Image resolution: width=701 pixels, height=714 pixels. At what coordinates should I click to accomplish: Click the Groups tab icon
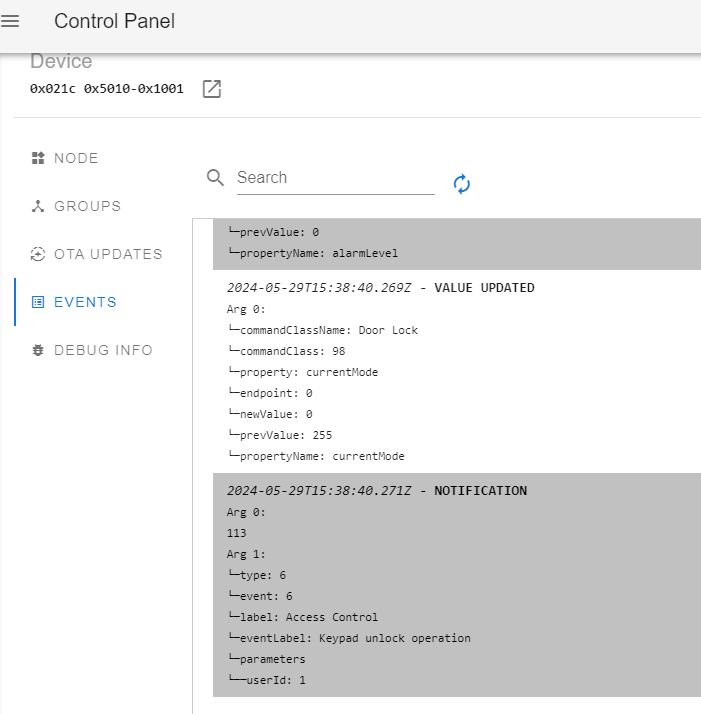pyautogui.click(x=38, y=206)
